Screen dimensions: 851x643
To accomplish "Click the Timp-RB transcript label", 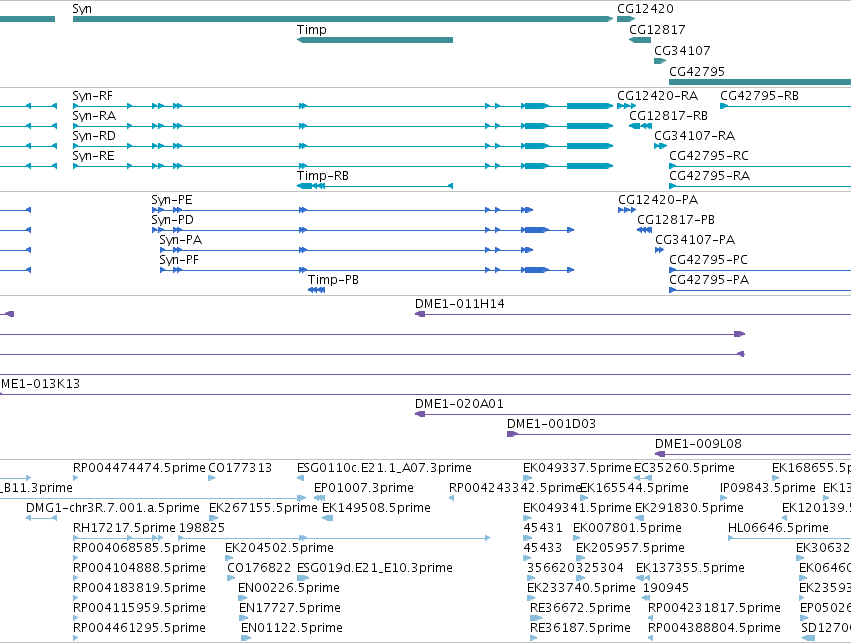I will pyautogui.click(x=323, y=176).
